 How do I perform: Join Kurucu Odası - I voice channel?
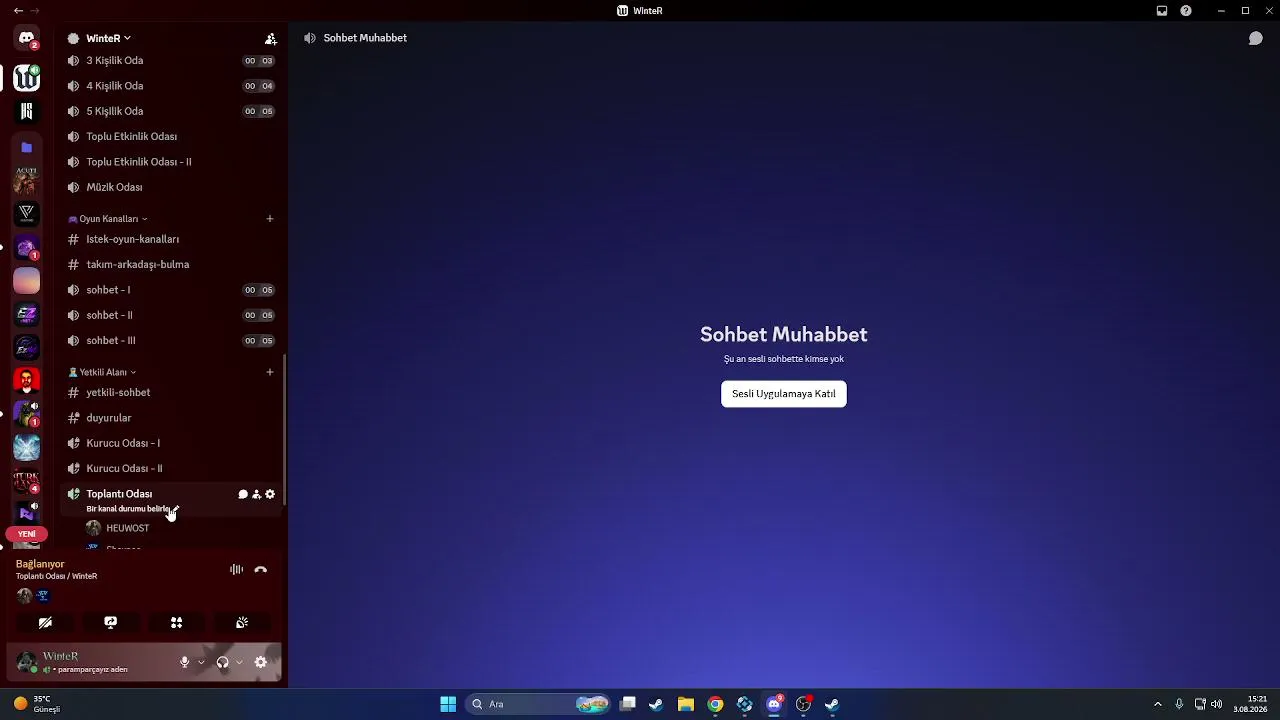171,443
